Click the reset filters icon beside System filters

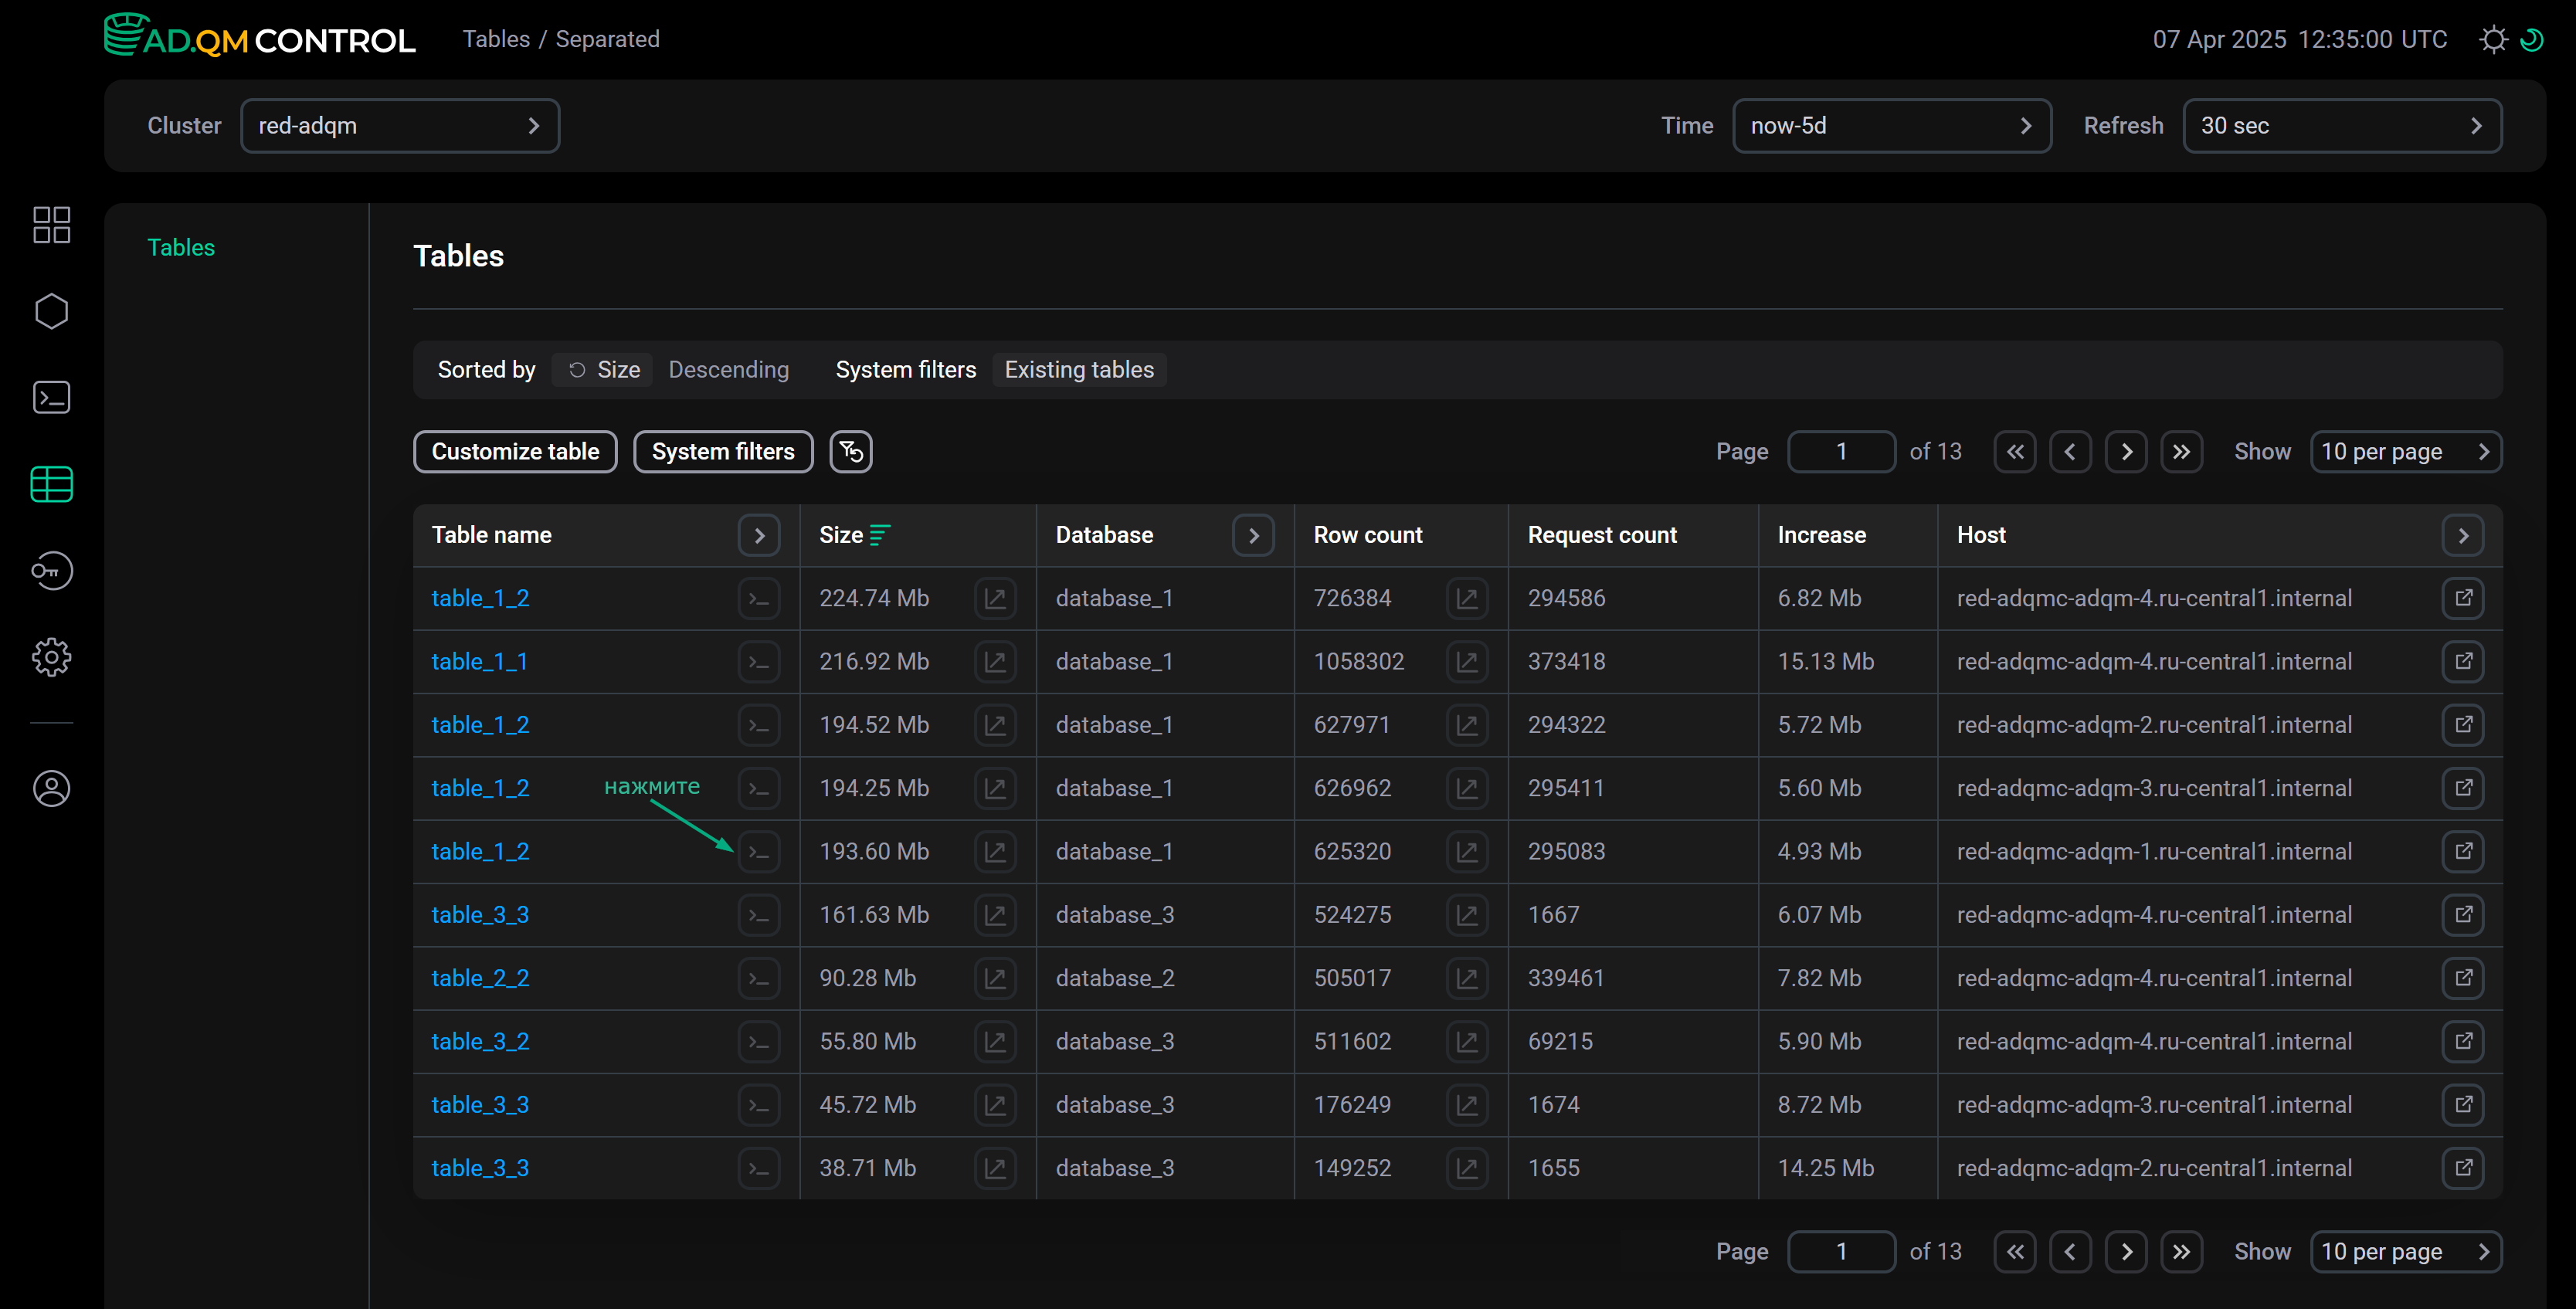(850, 451)
